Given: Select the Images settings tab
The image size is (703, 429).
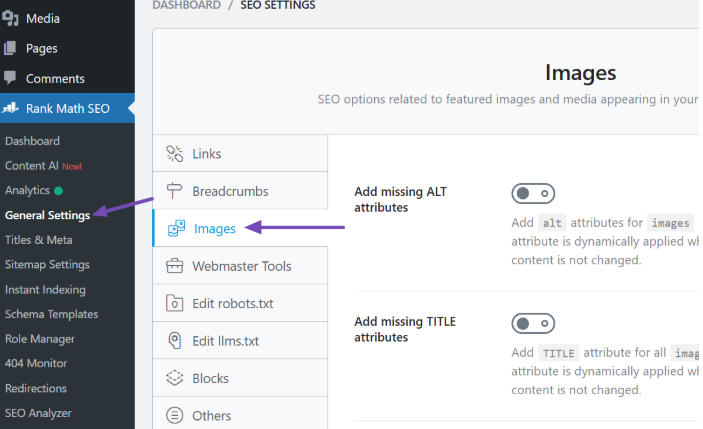Looking at the screenshot, I should pos(240,228).
